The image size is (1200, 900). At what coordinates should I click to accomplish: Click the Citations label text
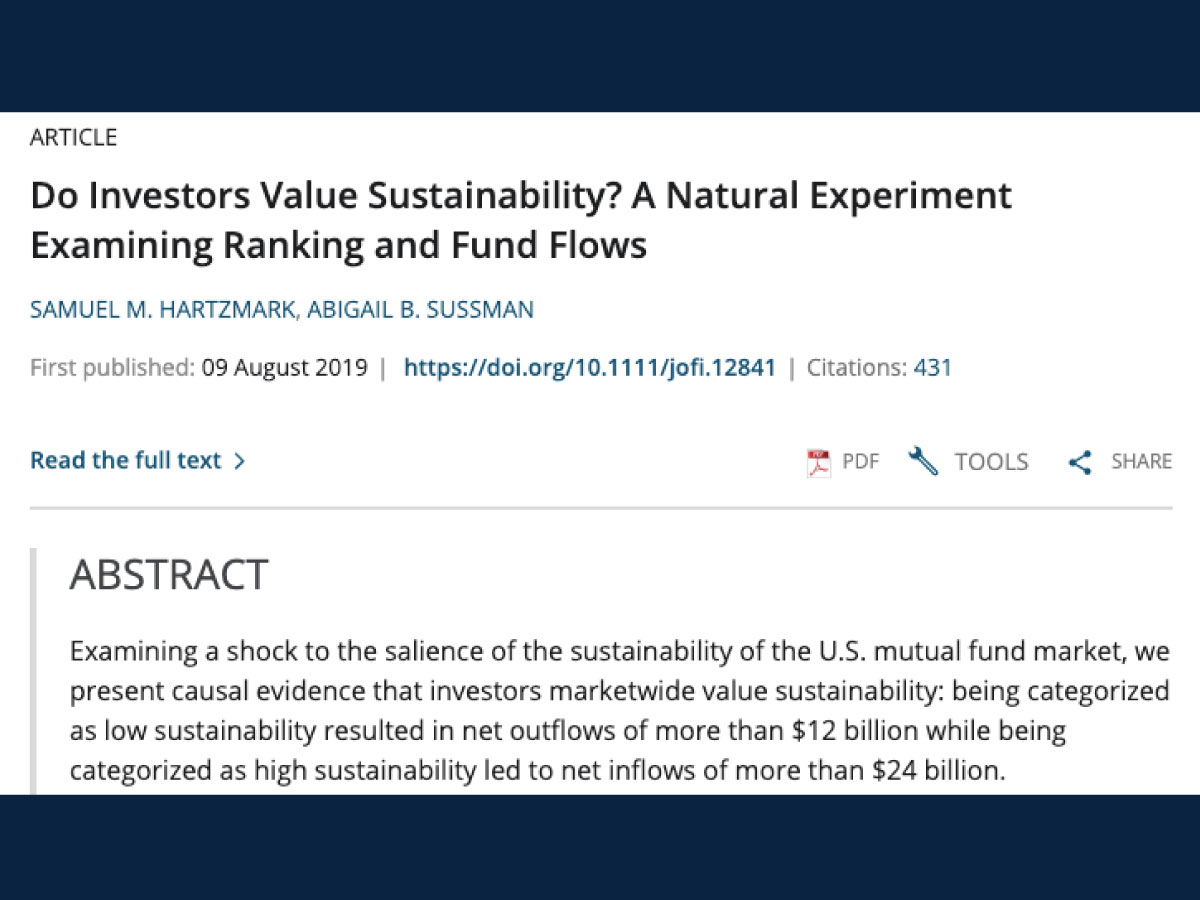point(857,367)
